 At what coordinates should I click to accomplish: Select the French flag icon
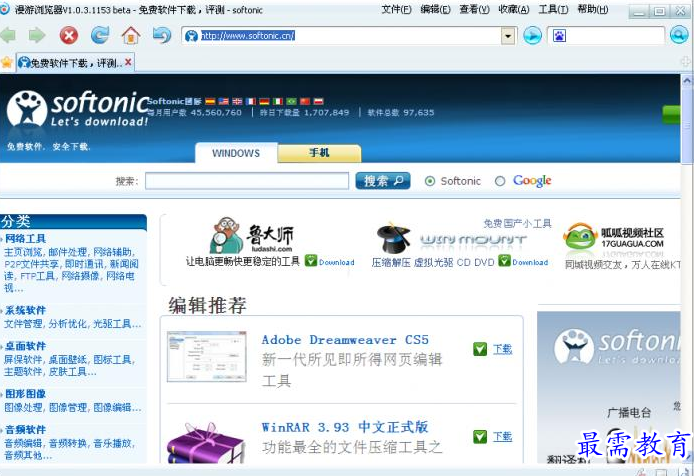click(x=251, y=102)
